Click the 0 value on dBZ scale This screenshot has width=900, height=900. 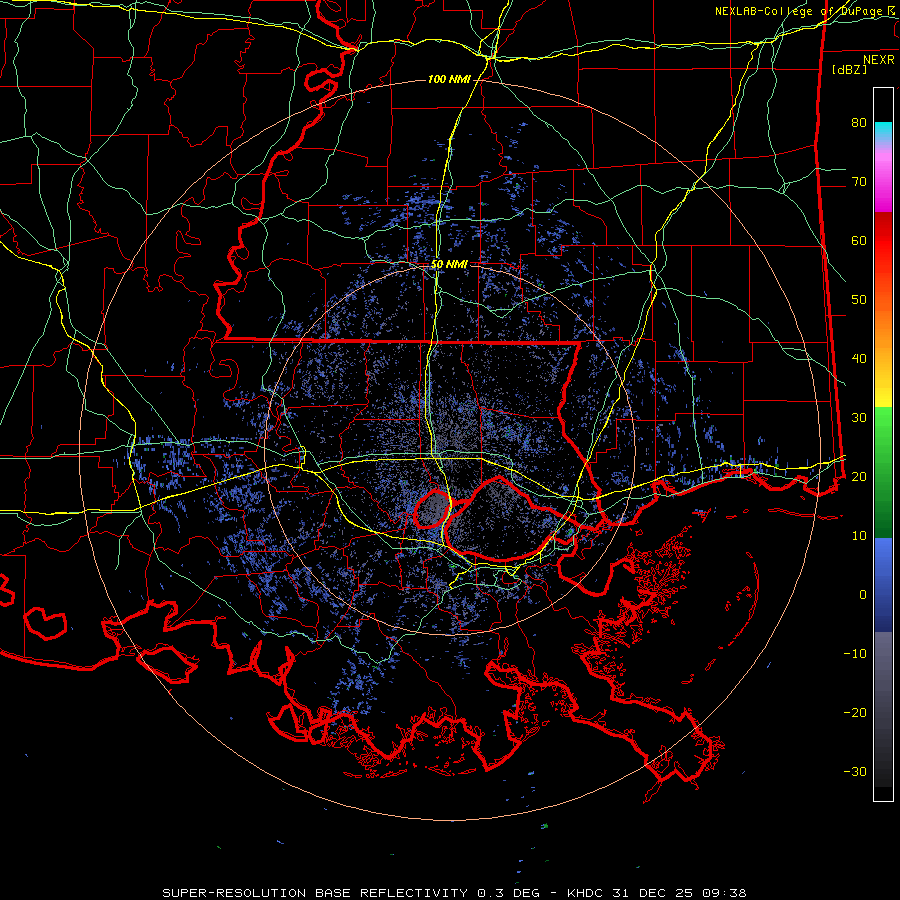pyautogui.click(x=863, y=595)
